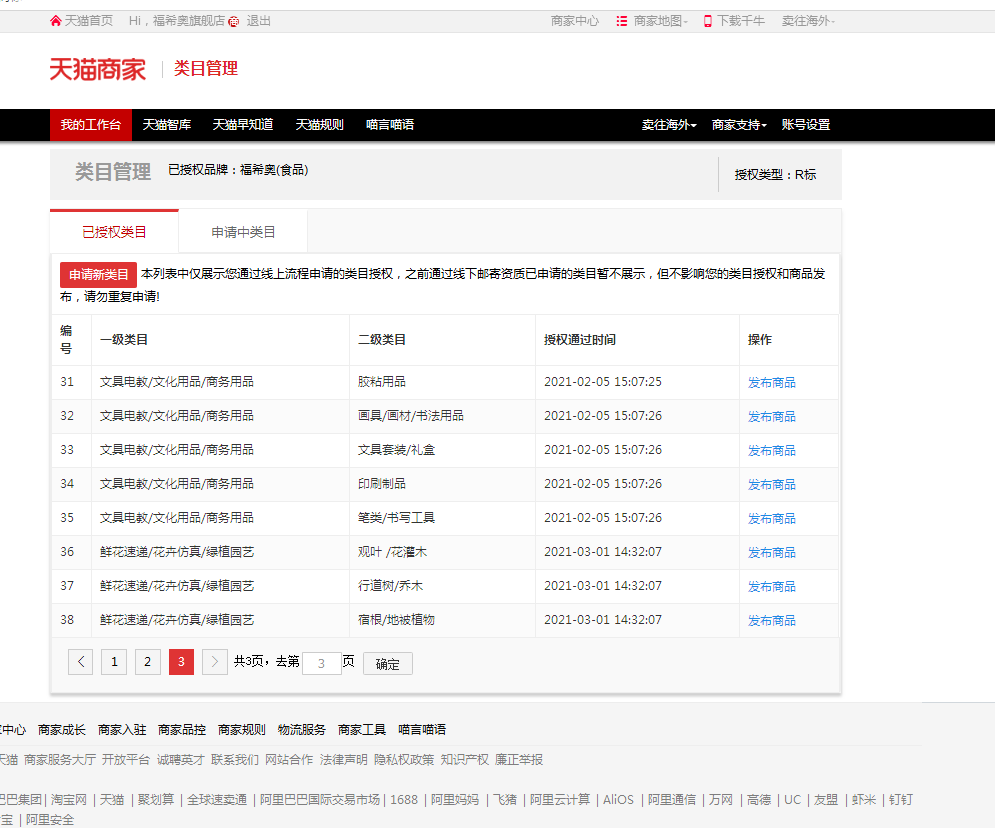This screenshot has height=828, width=995.
Task: Open the 商家中心 link in top bar
Action: pyautogui.click(x=575, y=21)
